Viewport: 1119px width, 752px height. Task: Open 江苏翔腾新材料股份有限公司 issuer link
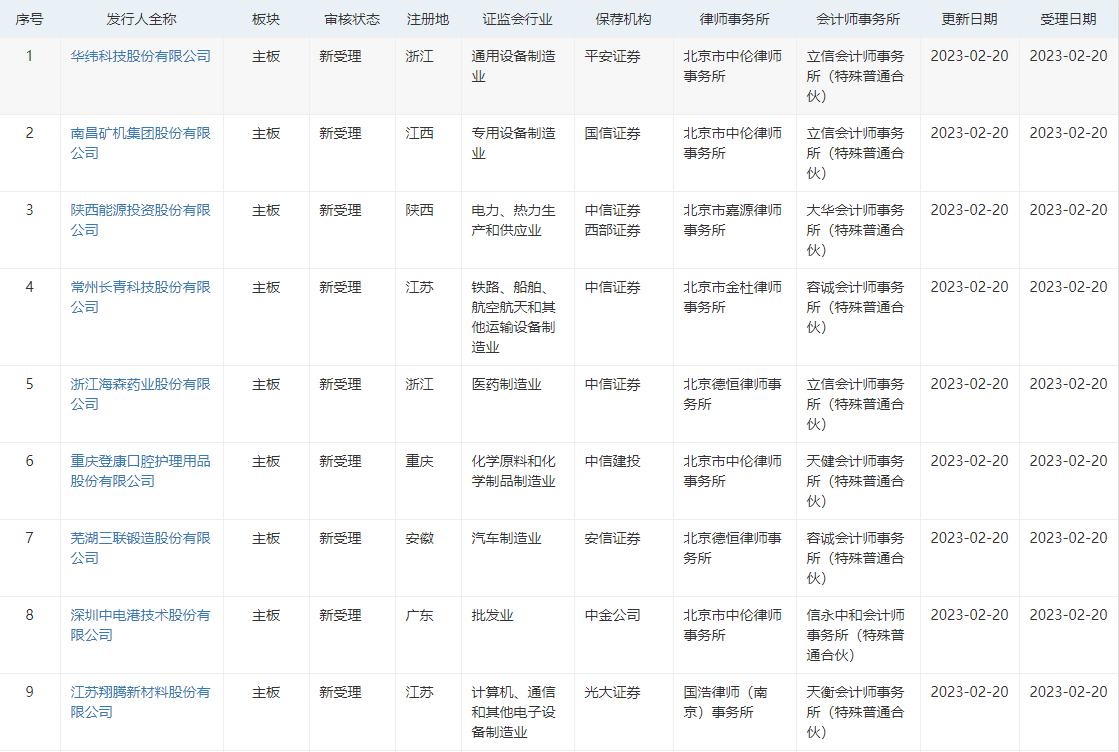click(141, 703)
